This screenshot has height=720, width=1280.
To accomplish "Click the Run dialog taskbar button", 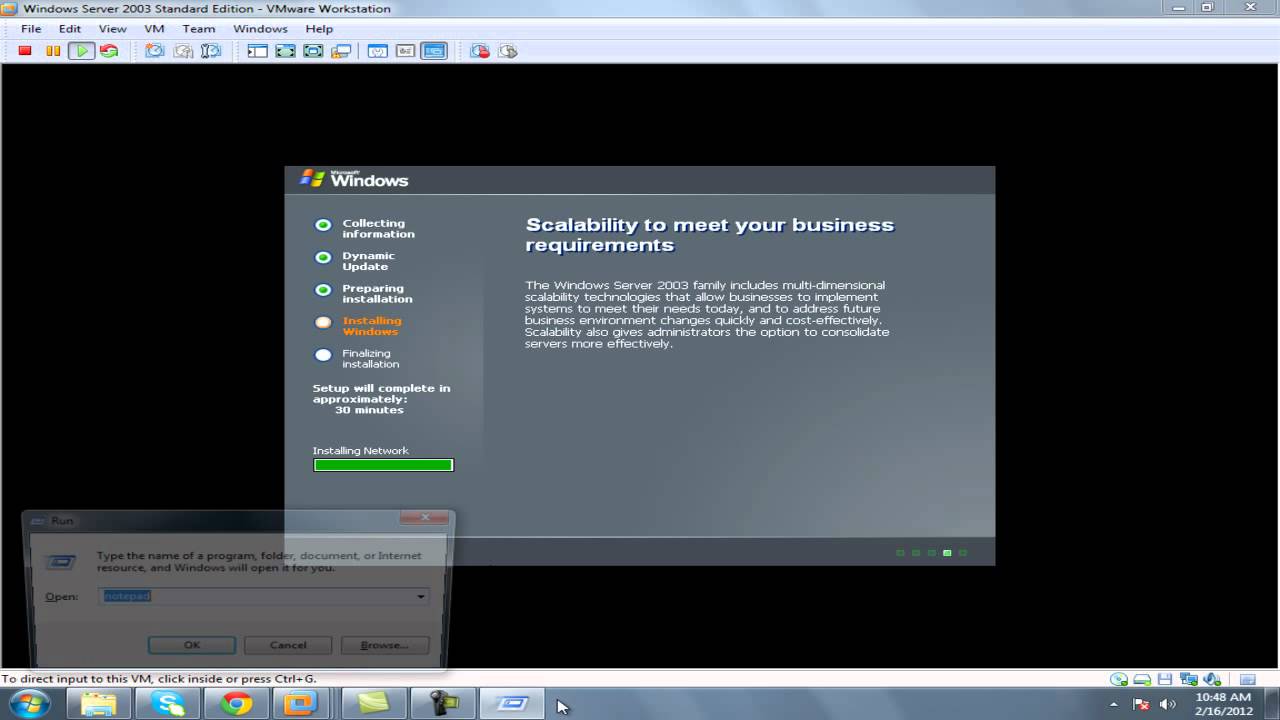I will 512,704.
